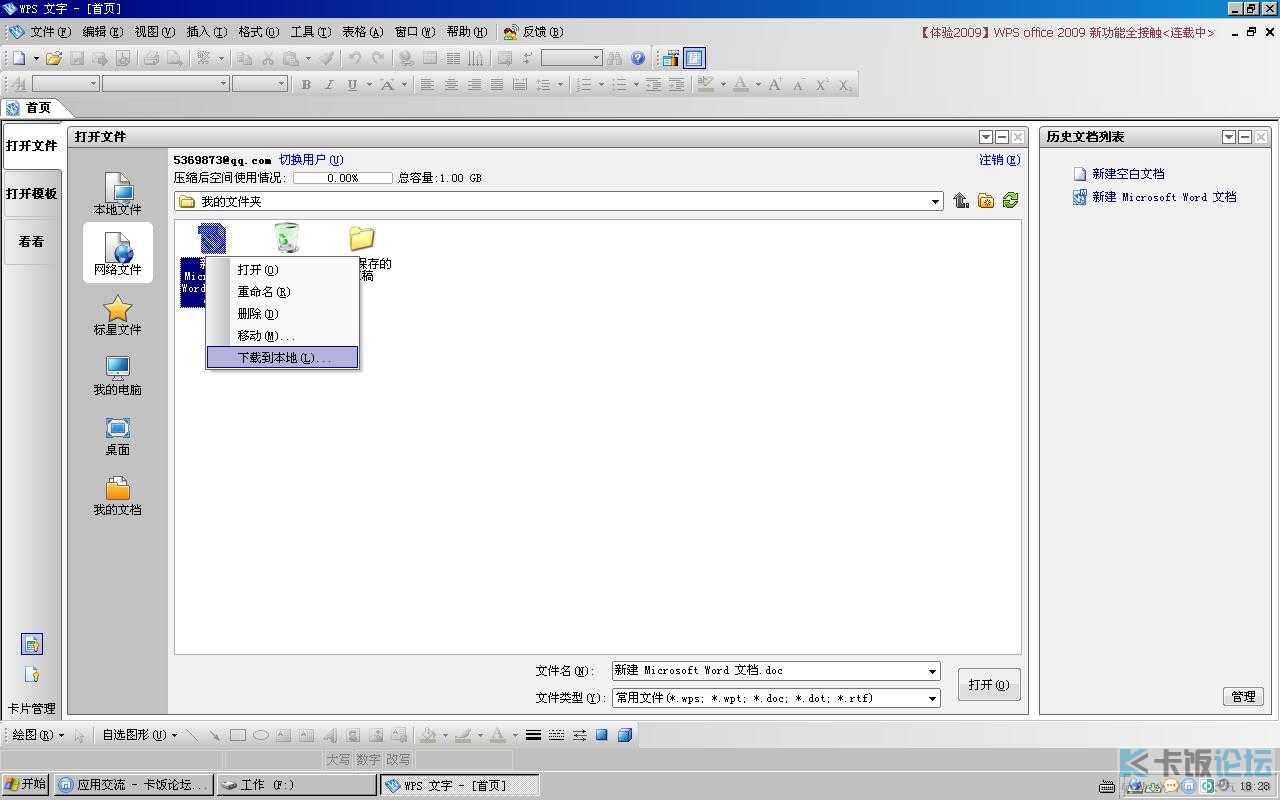Click the Cut scissors icon
Image resolution: width=1280 pixels, height=800 pixels.
pyautogui.click(x=268, y=58)
